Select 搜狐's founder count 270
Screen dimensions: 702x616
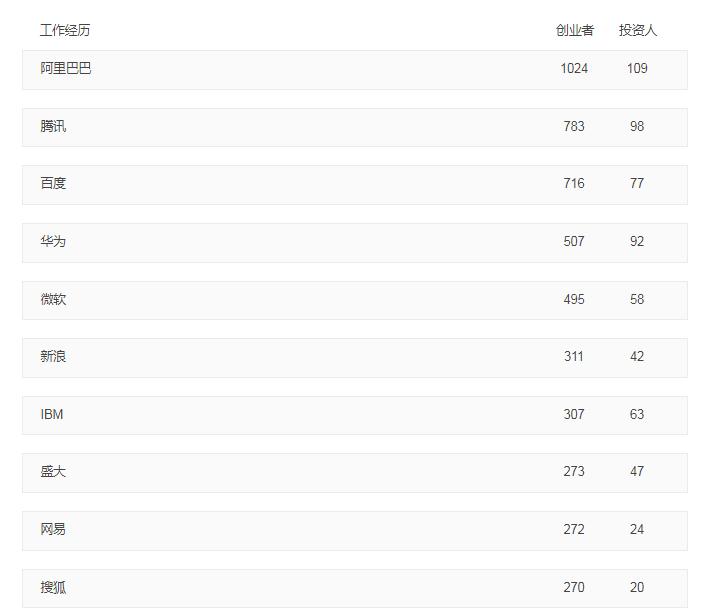click(x=574, y=588)
